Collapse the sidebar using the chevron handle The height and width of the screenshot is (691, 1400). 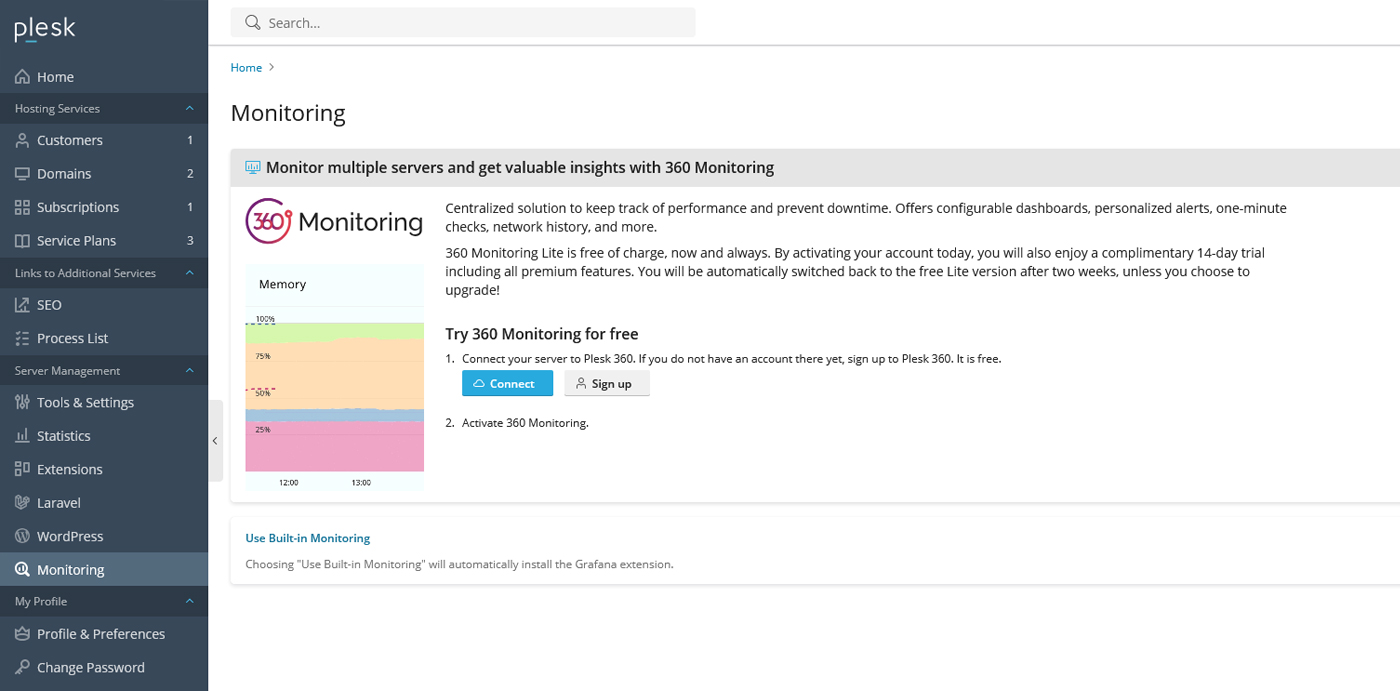[214, 440]
